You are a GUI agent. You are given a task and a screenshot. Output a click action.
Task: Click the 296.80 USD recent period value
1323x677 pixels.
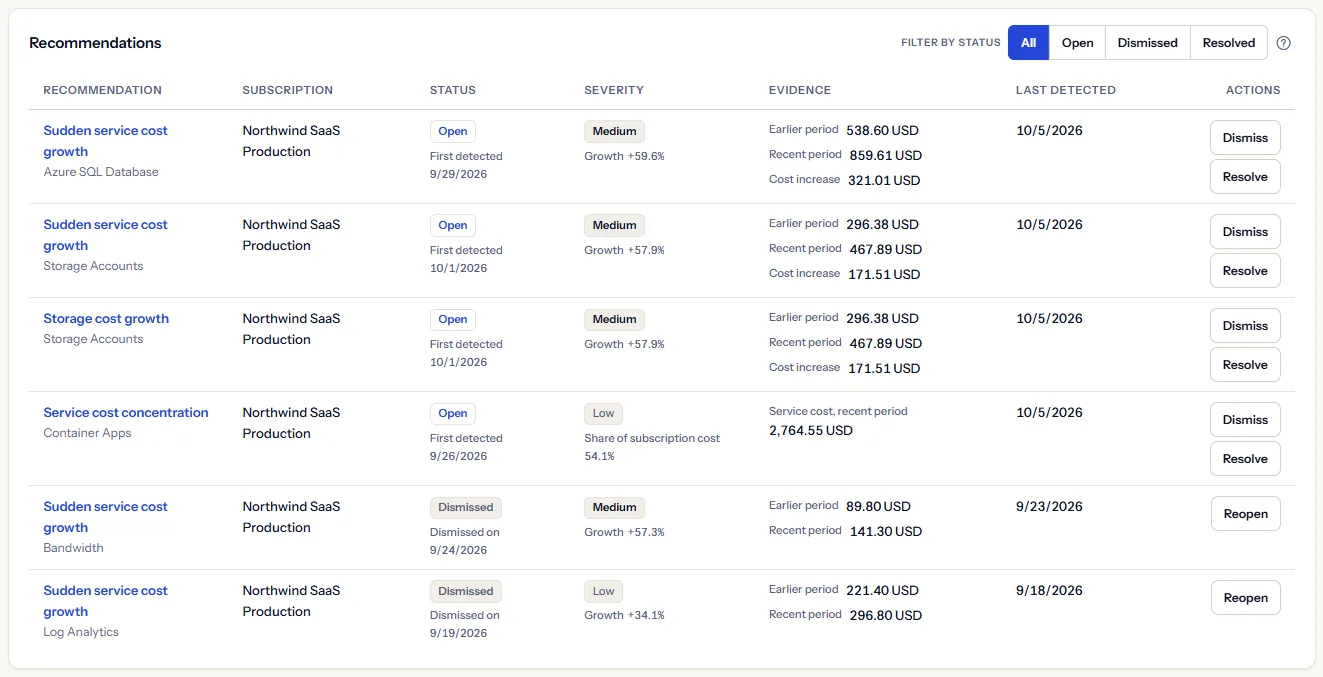point(886,616)
